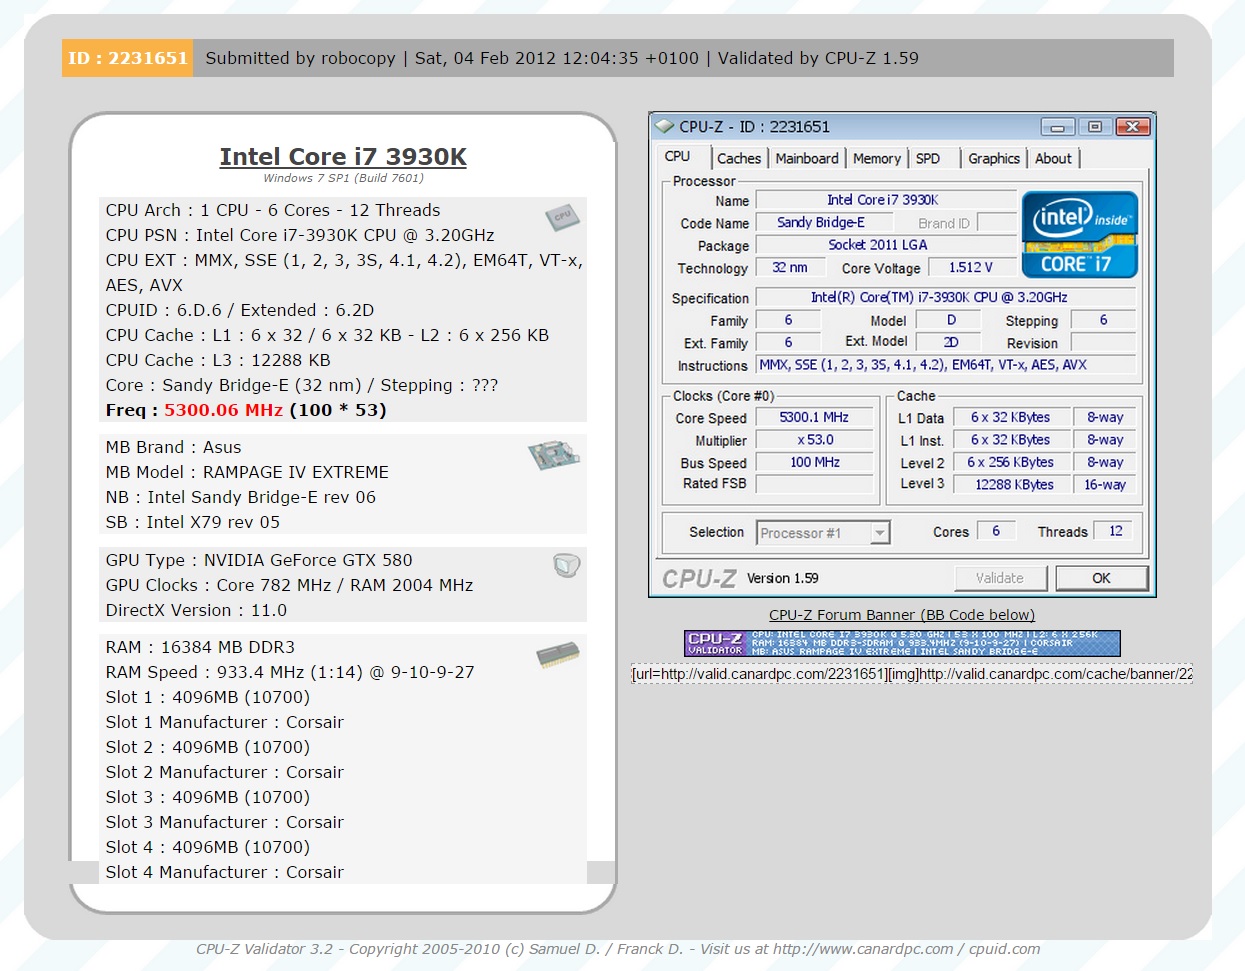Click the Technology value '32 nm'

[x=790, y=267]
